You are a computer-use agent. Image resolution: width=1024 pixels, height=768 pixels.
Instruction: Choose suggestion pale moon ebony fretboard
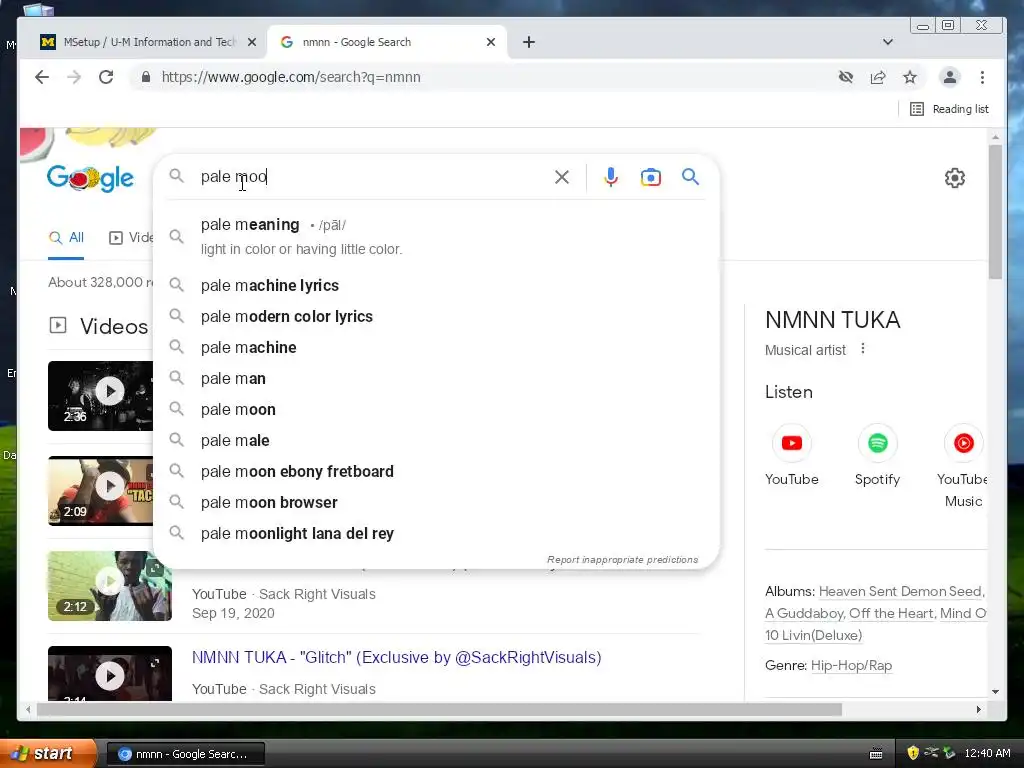(436, 472)
